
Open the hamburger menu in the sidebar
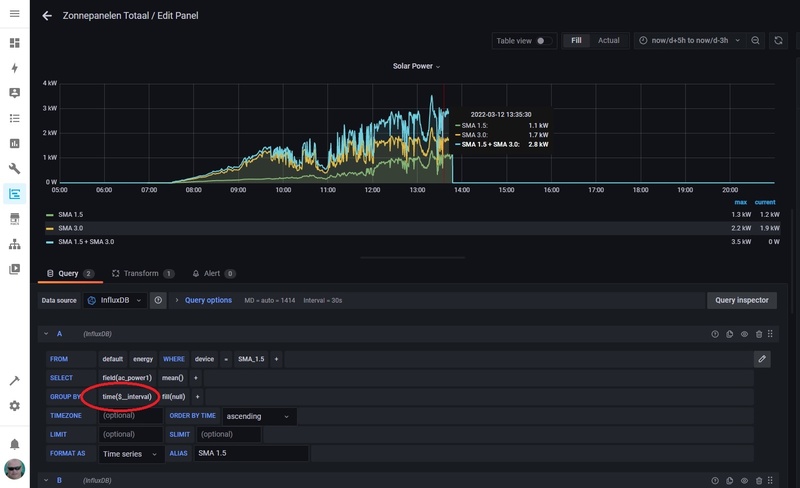[x=14, y=14]
